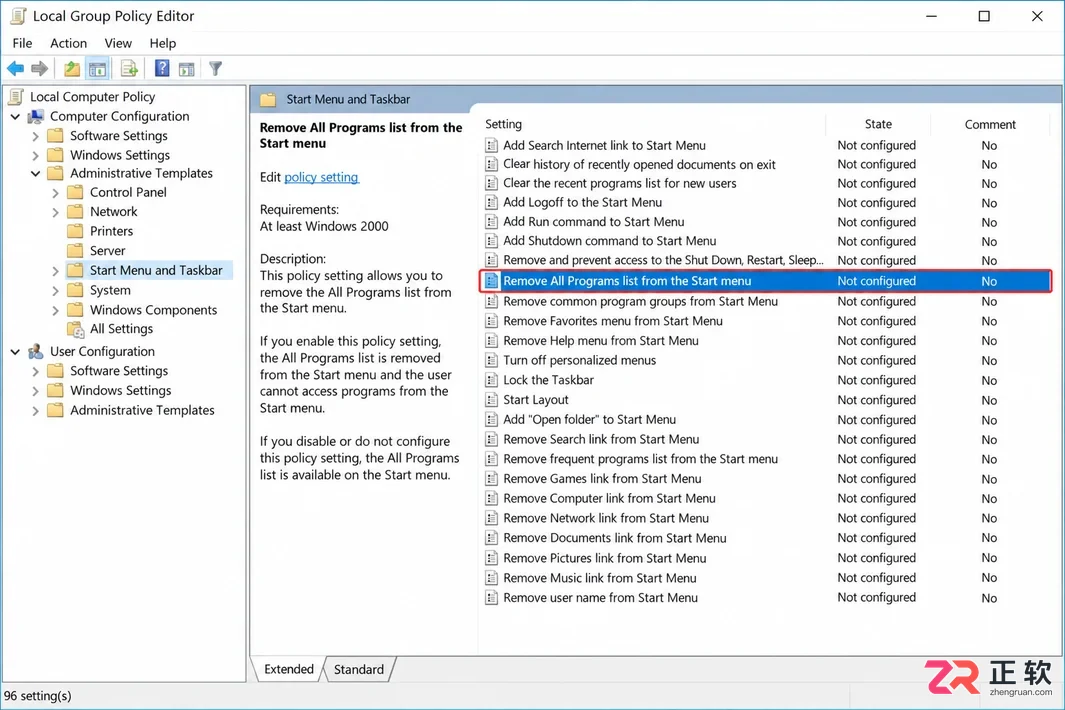Screen dimensions: 1065x710
Task: Click the Up One Level folder icon
Action: coord(71,69)
